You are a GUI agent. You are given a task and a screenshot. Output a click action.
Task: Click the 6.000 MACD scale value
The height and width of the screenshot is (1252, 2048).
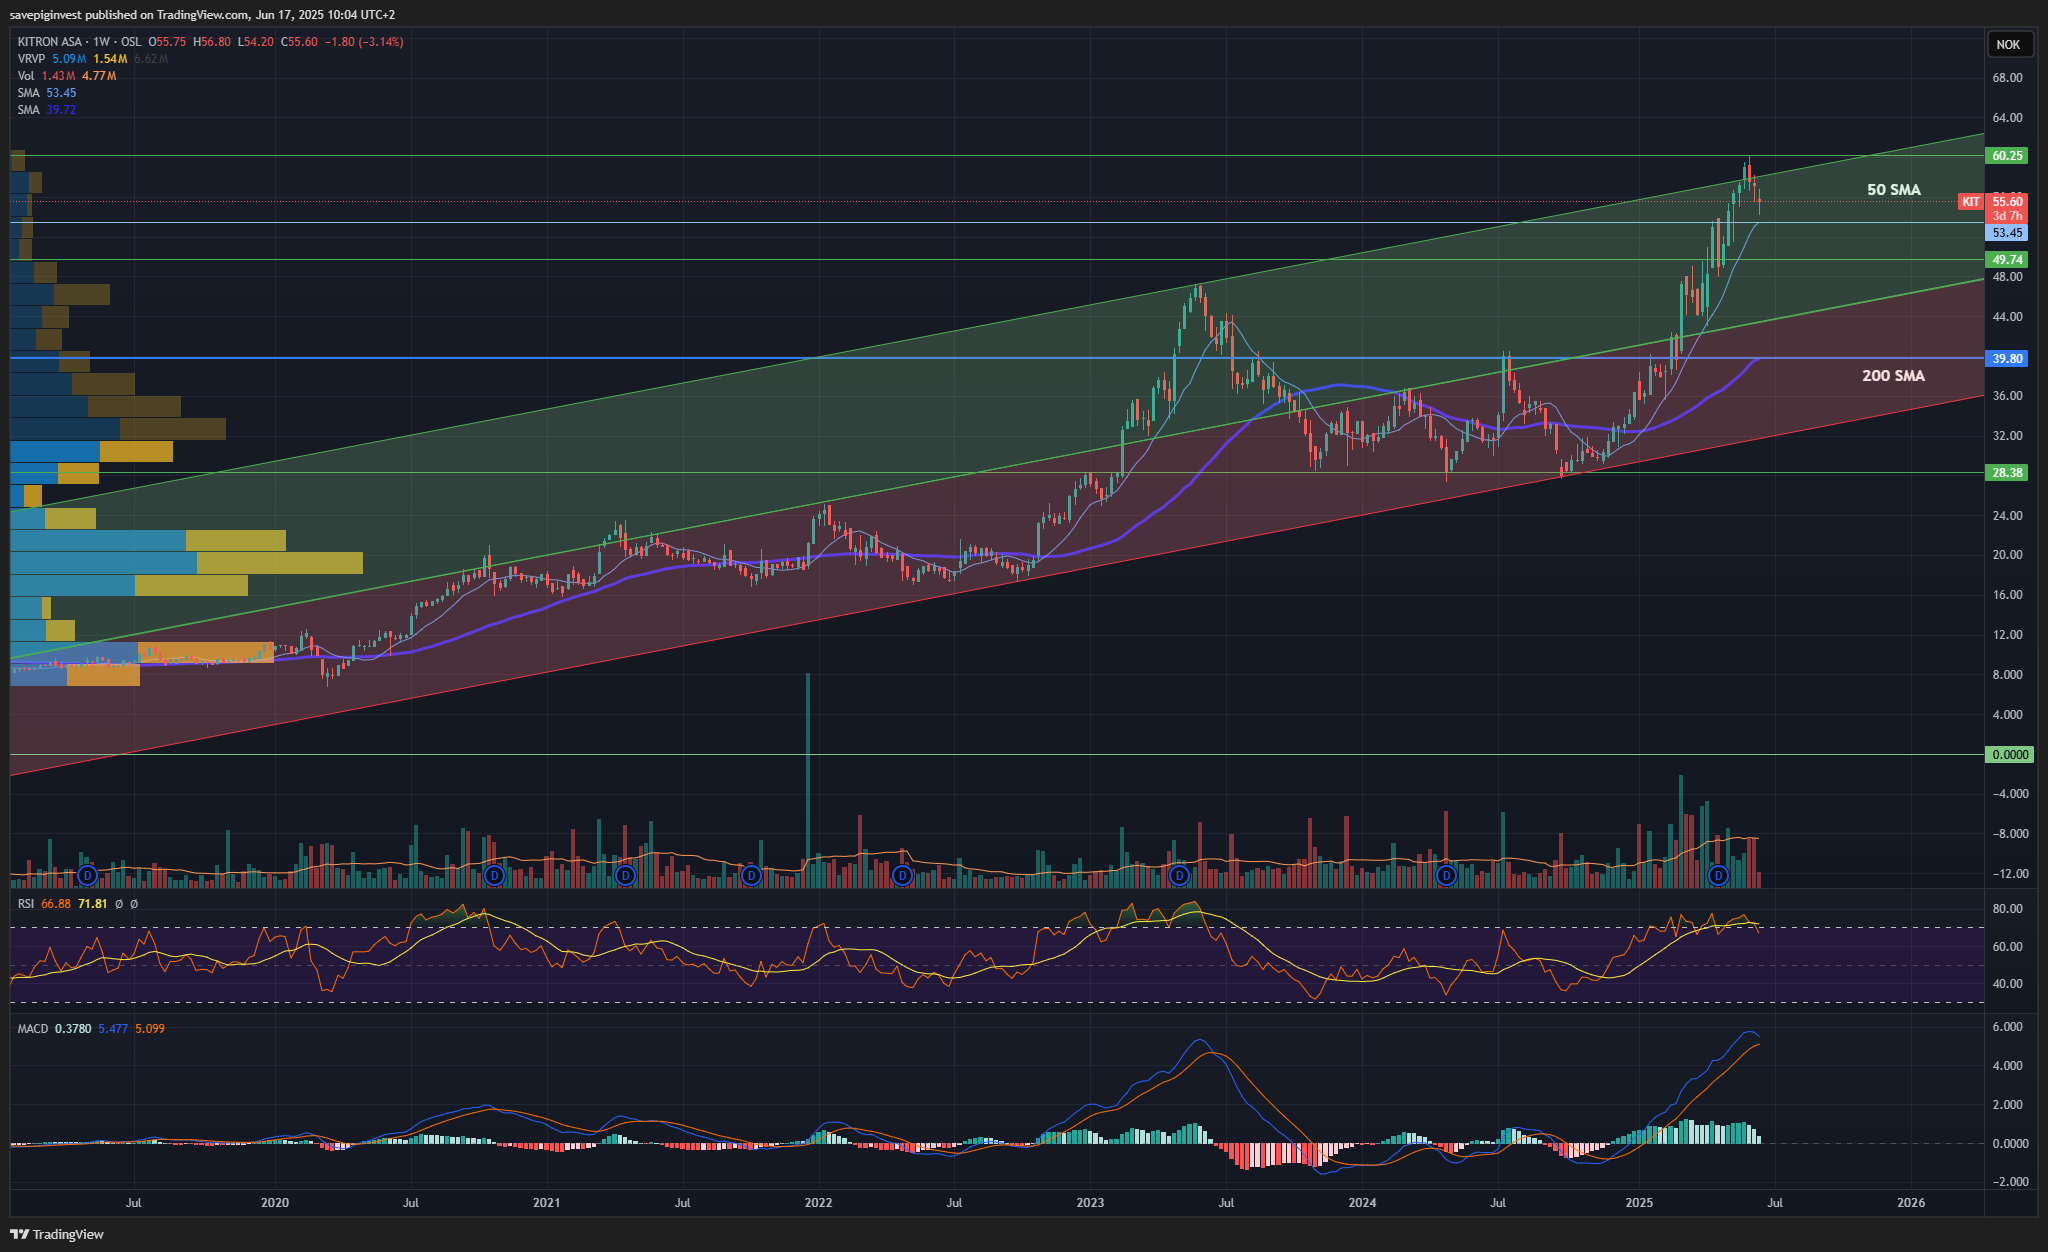[2007, 1028]
